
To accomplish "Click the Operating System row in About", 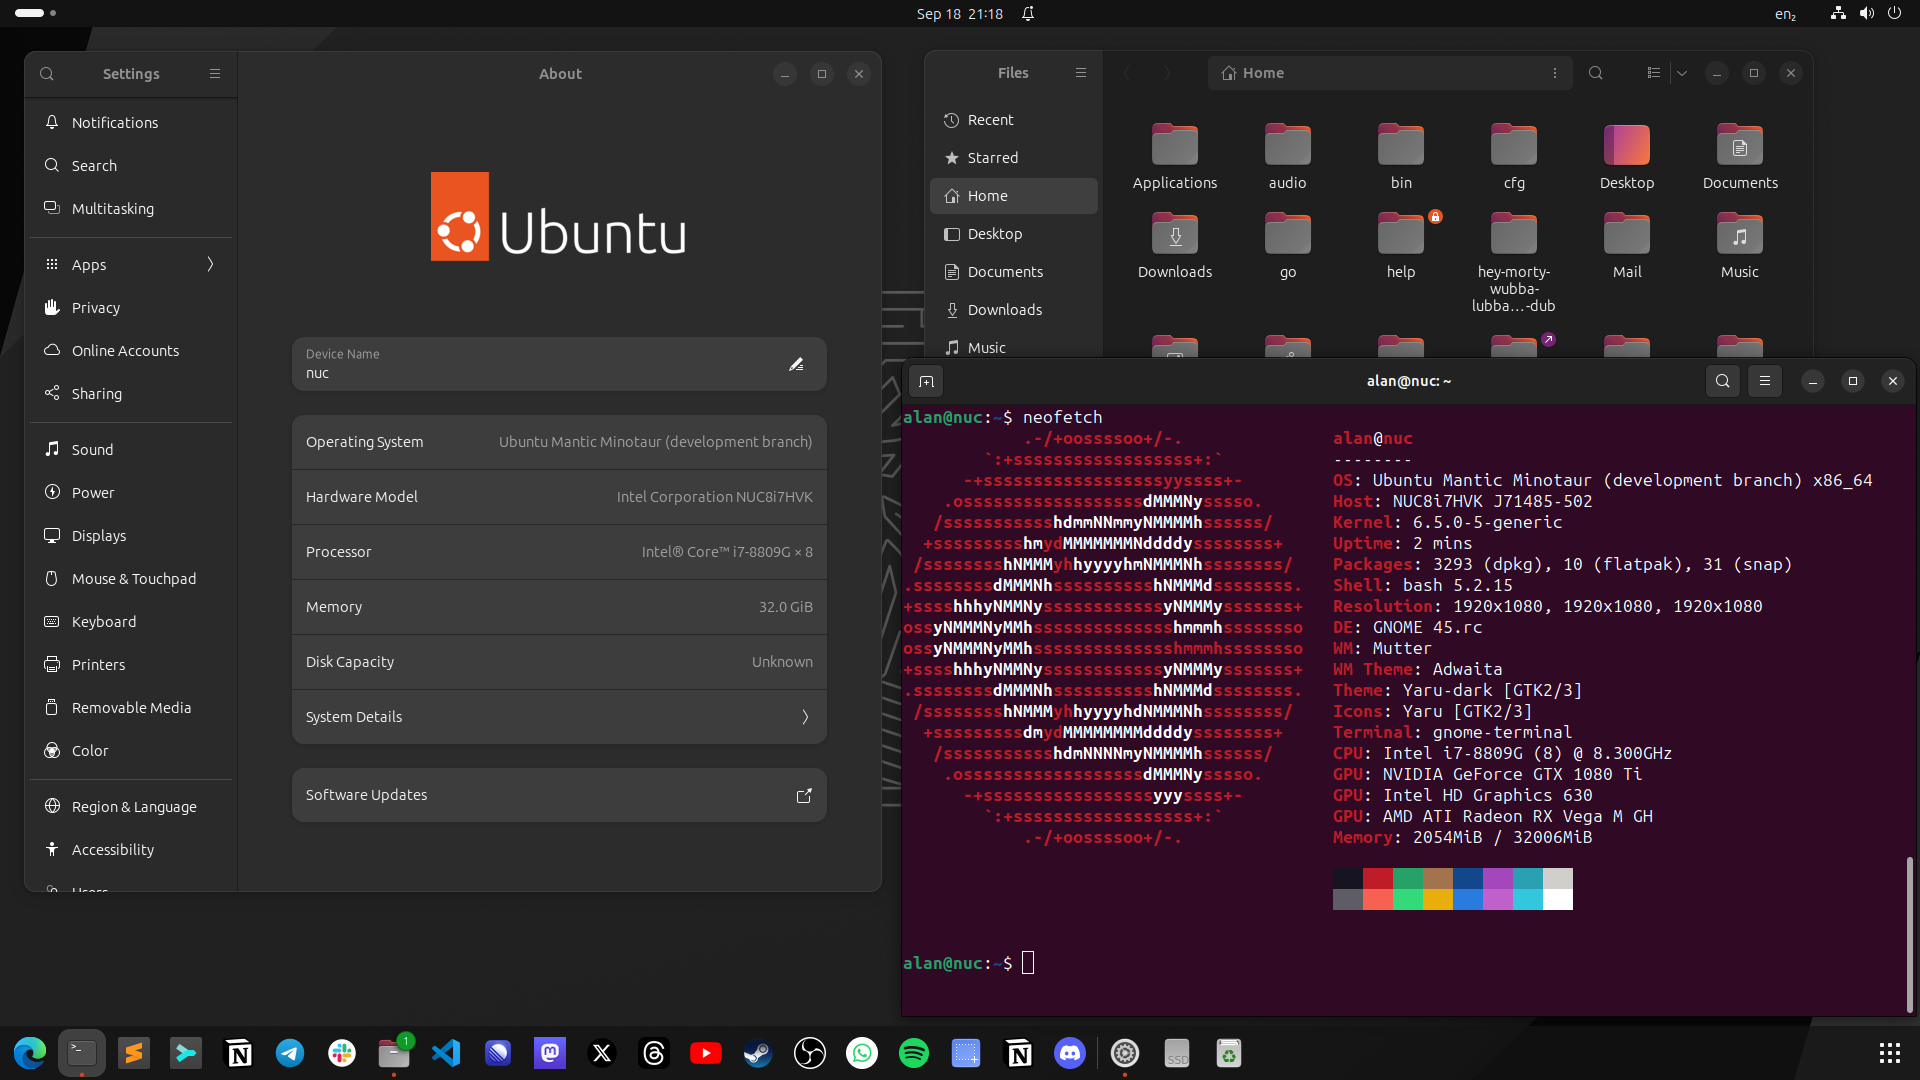I will [x=559, y=442].
